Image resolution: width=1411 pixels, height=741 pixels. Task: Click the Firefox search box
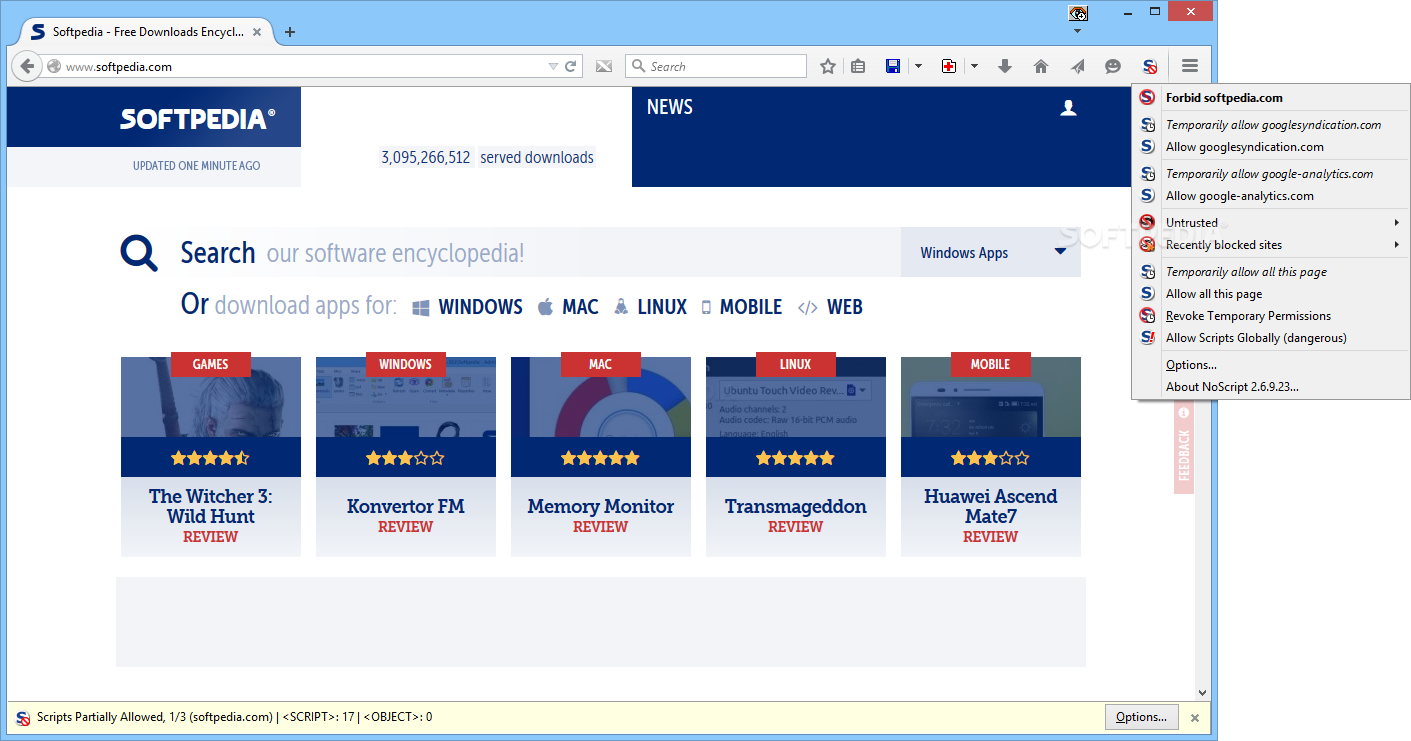coord(716,66)
